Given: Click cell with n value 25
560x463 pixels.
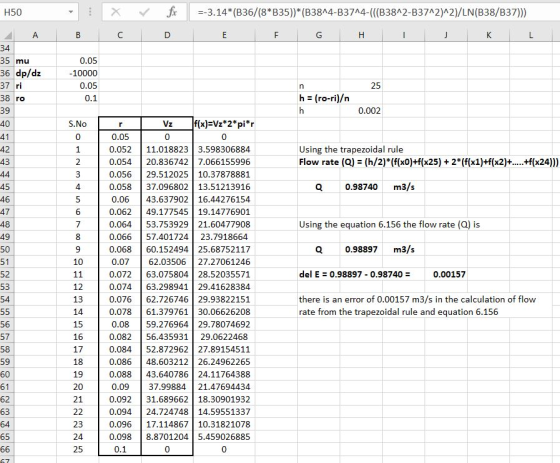Looking at the screenshot, I should 361,86.
